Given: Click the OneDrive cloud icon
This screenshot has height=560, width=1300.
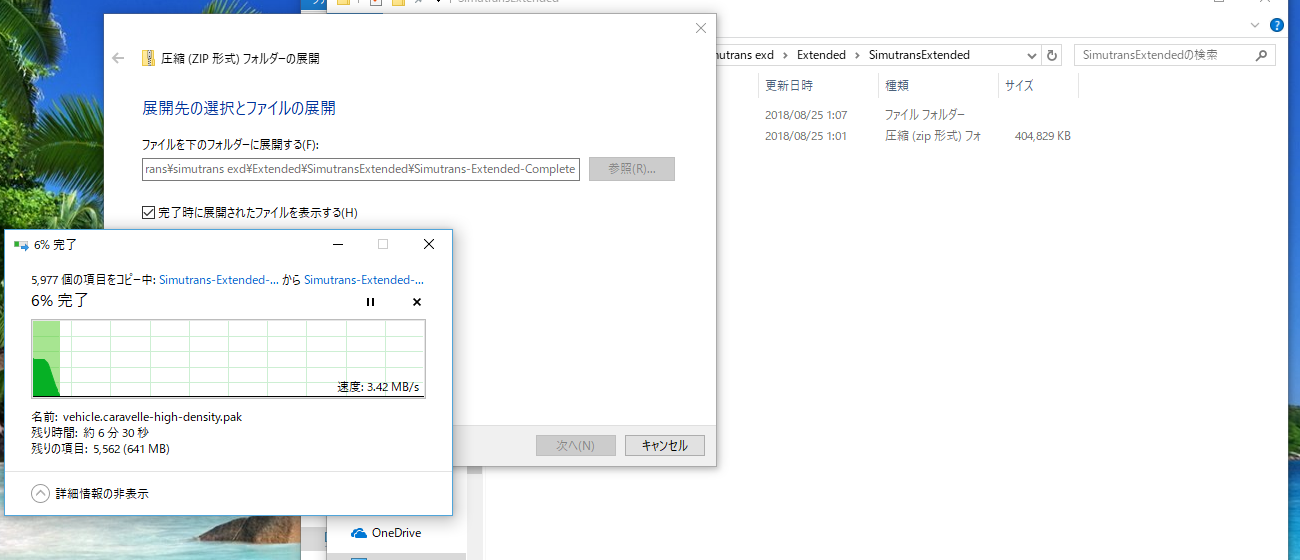Looking at the screenshot, I should (x=358, y=533).
